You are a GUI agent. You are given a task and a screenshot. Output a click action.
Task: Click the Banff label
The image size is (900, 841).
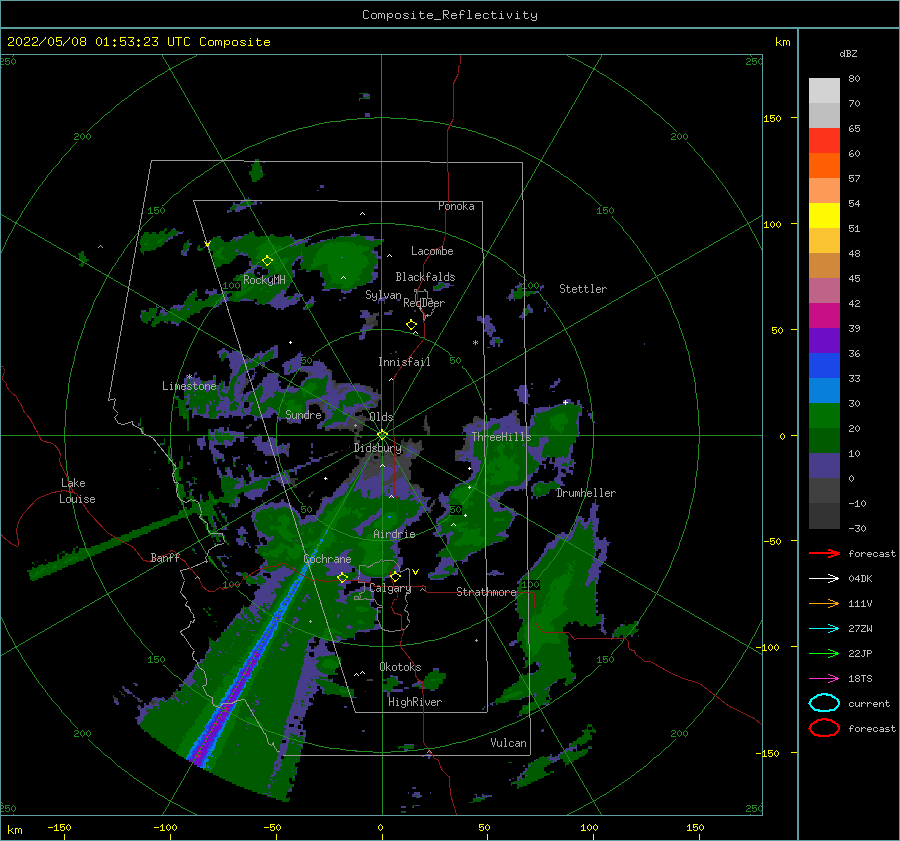165,557
